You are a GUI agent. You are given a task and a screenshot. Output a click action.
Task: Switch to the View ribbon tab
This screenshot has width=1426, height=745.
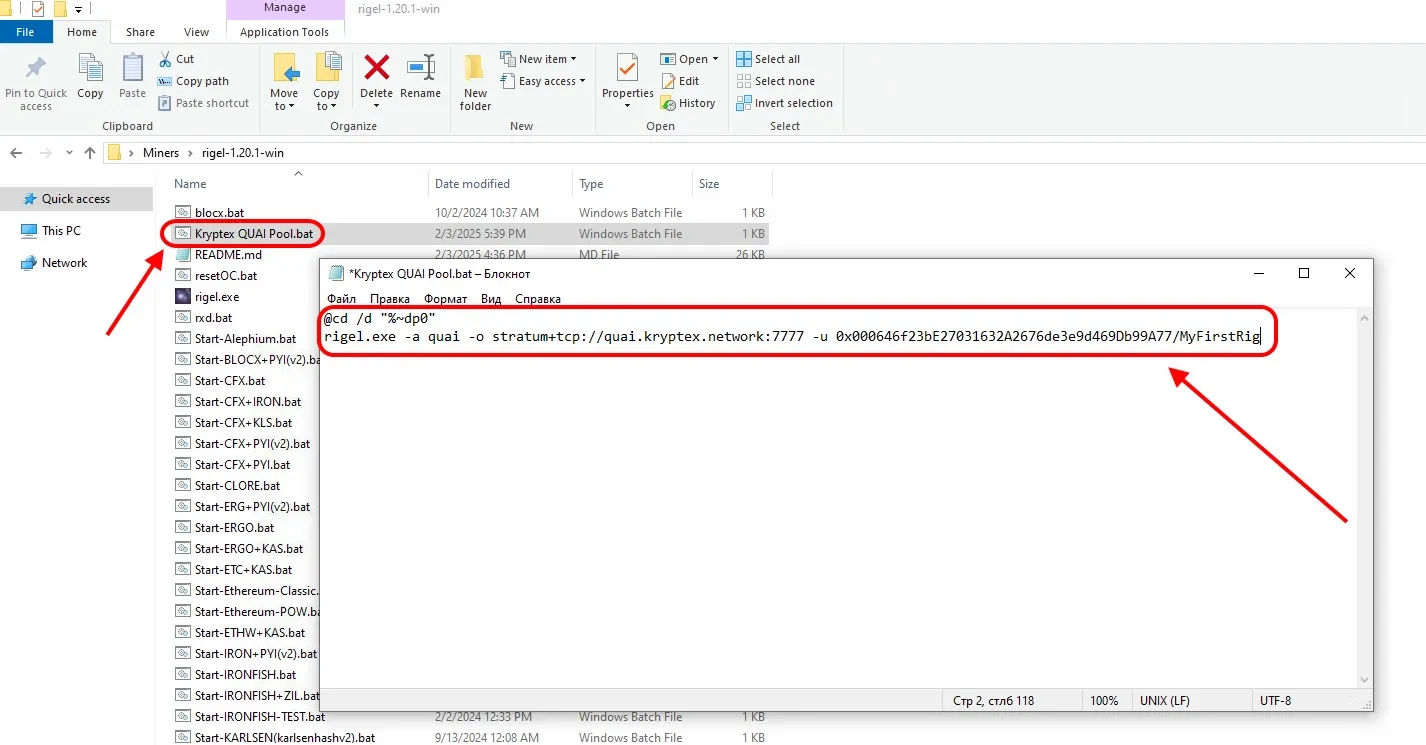pos(197,32)
